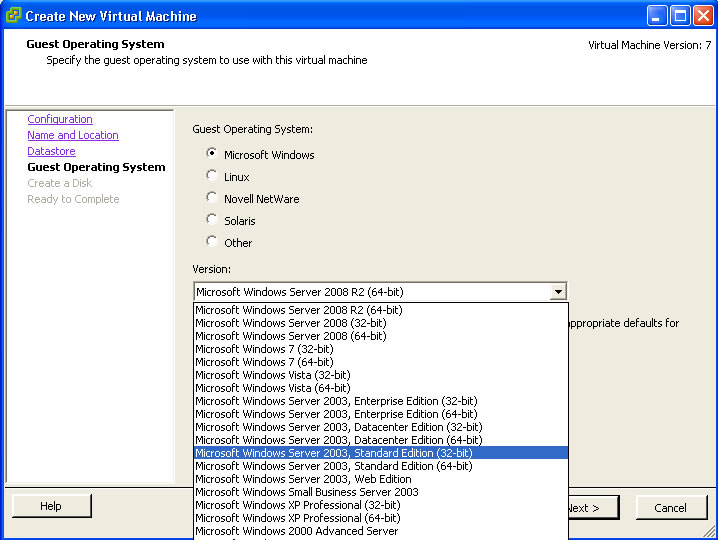Select Server 2003 Enterprise Edition (64-bit)

[381, 414]
